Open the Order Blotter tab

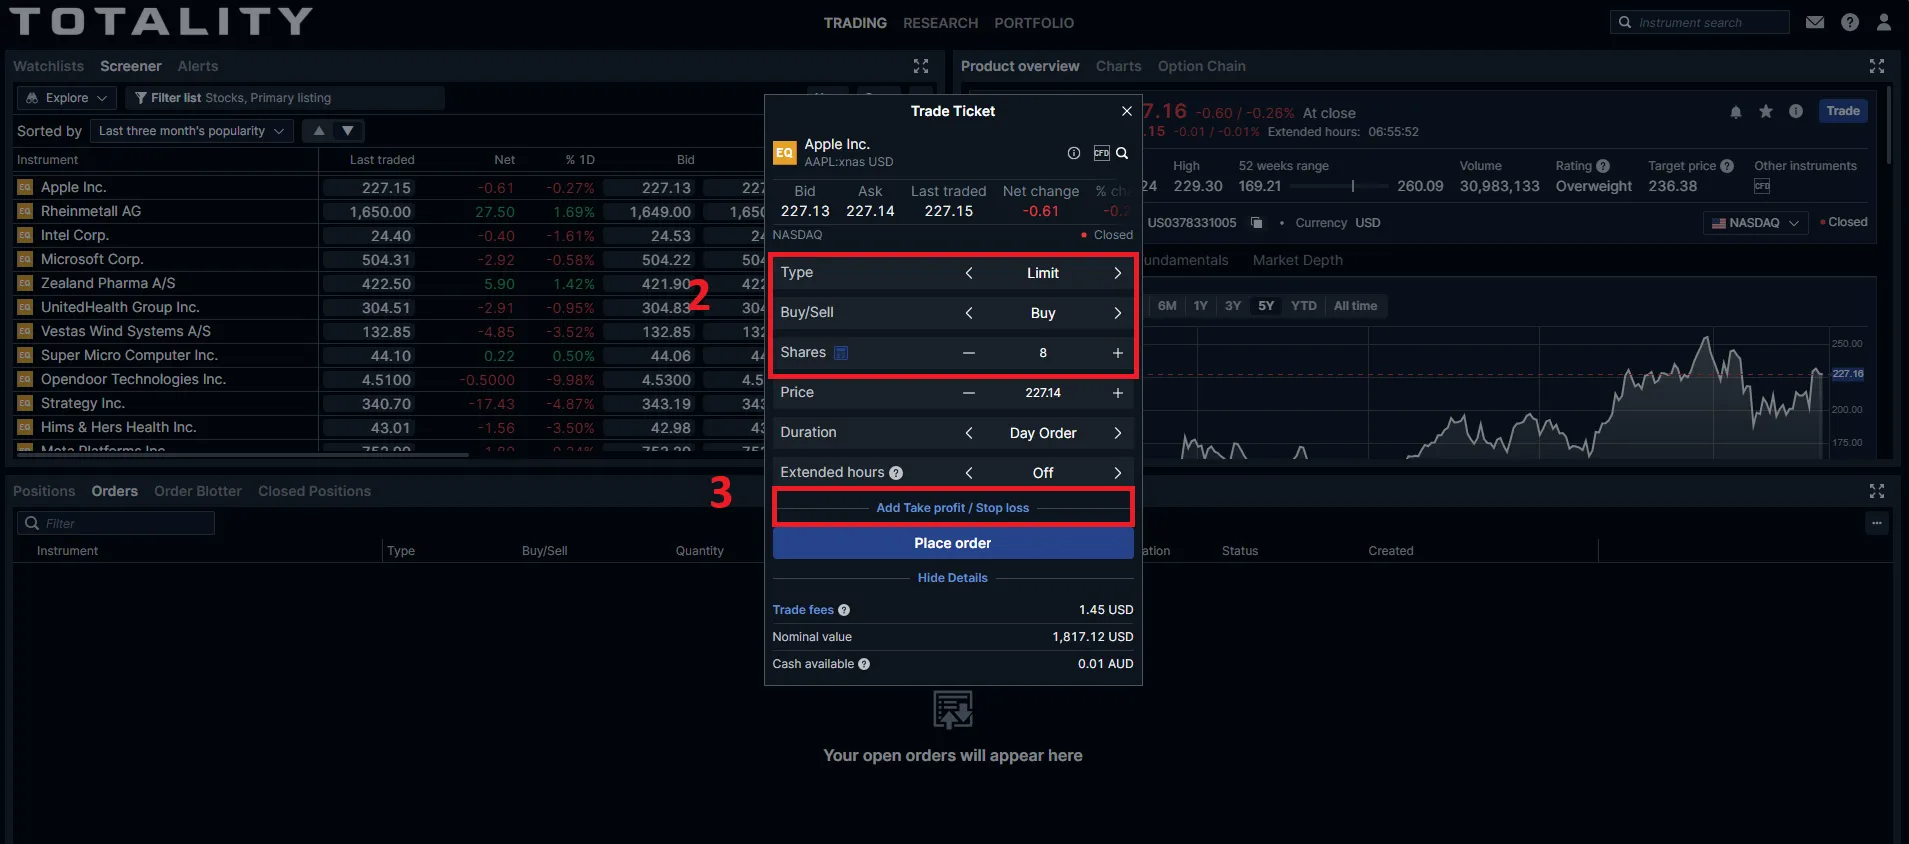click(198, 491)
